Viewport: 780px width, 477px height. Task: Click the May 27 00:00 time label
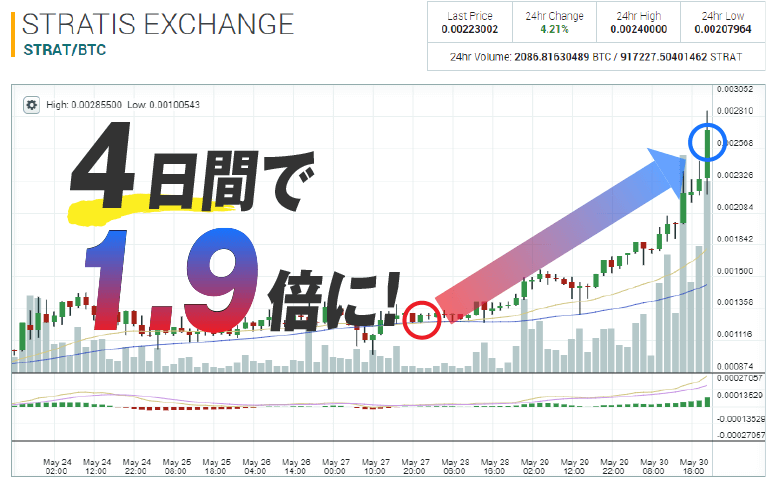pyautogui.click(x=335, y=467)
